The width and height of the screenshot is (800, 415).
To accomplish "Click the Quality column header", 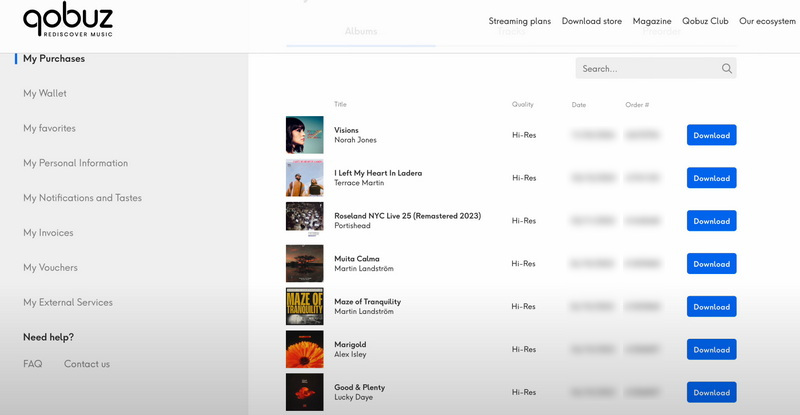I will (x=522, y=104).
